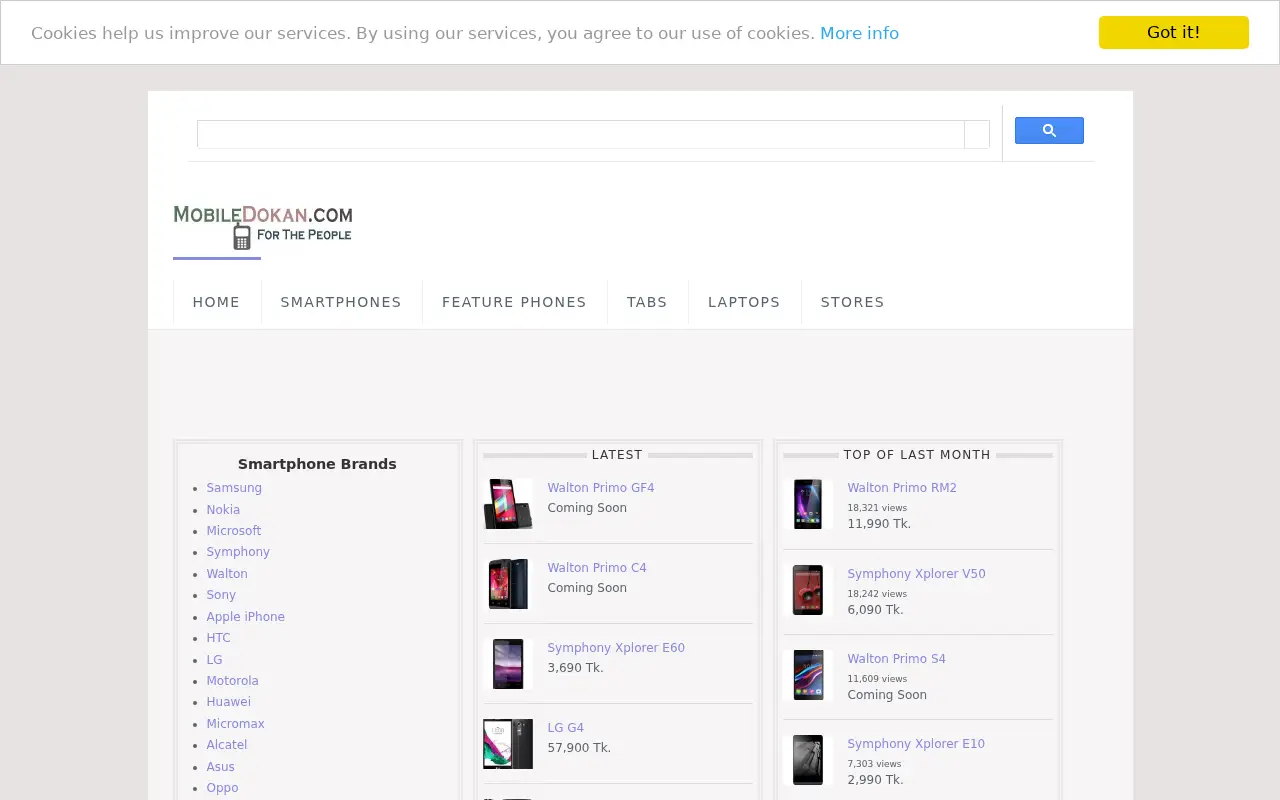Open the Walton Primo C4 phone thumbnail
The image size is (1280, 800).
tap(508, 584)
